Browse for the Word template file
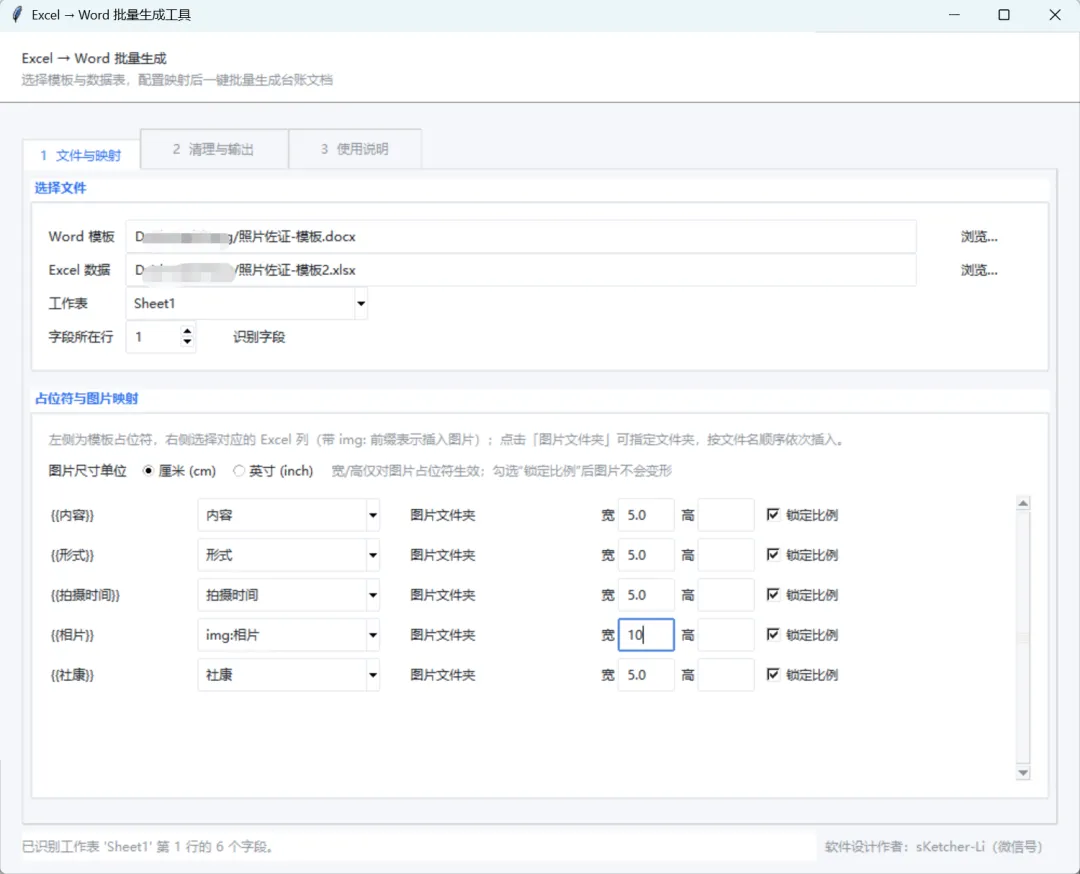1080x874 pixels. coord(979,237)
